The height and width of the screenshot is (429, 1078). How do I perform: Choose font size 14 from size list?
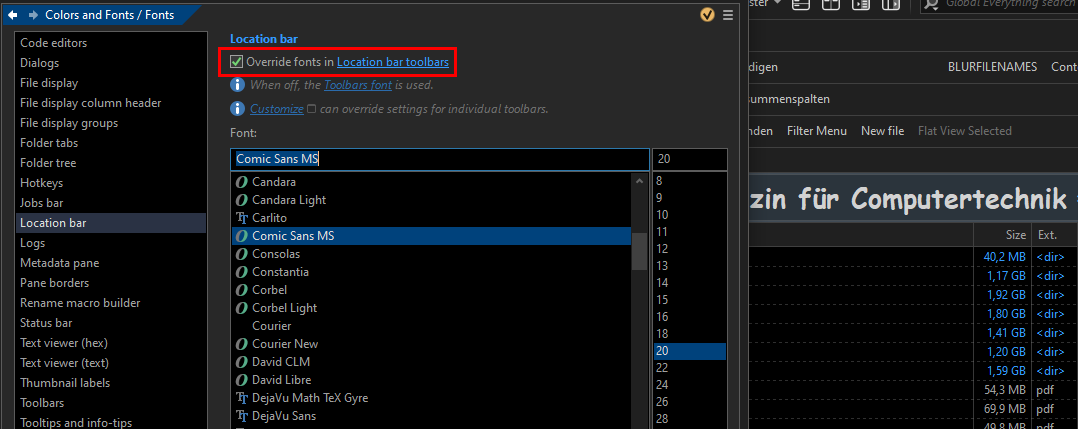661,283
